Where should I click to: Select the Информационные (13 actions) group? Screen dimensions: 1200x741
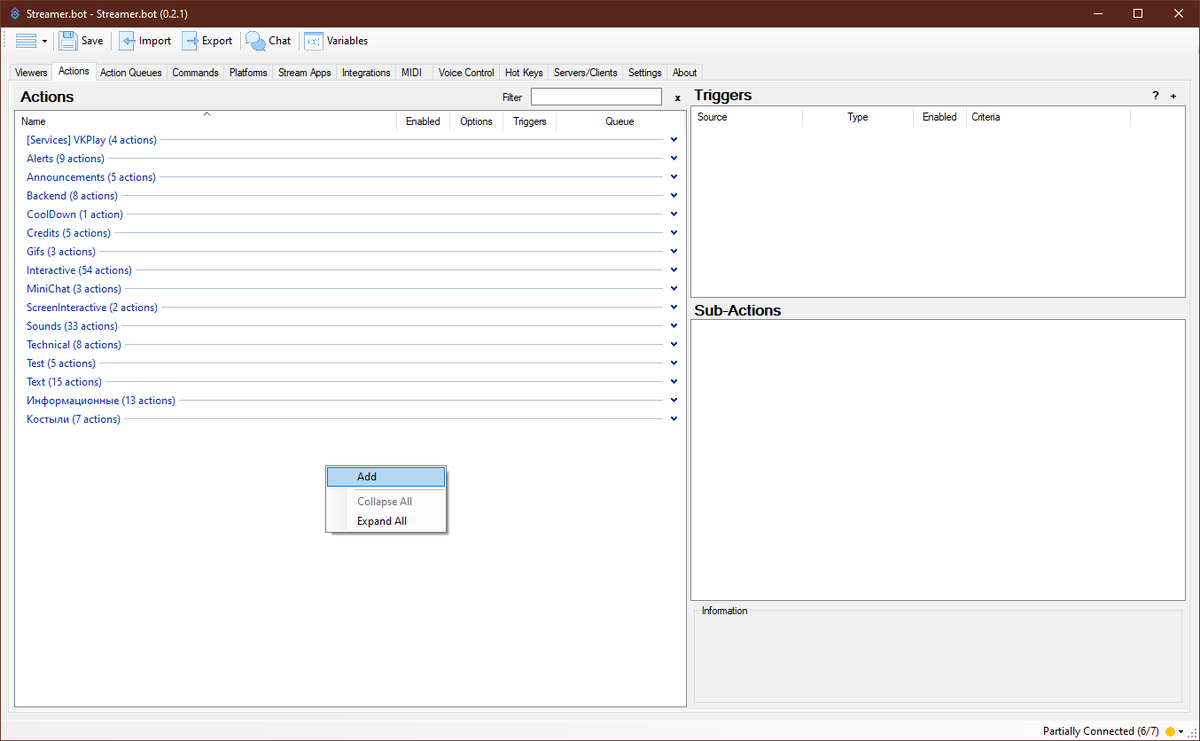pyautogui.click(x=101, y=400)
